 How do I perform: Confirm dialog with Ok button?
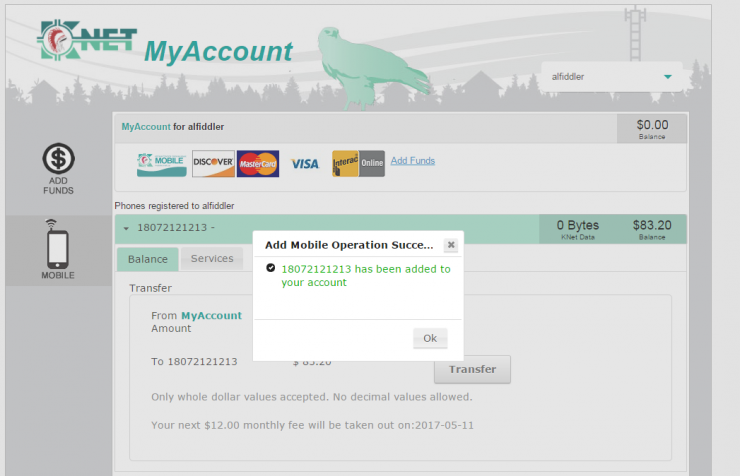tap(430, 338)
